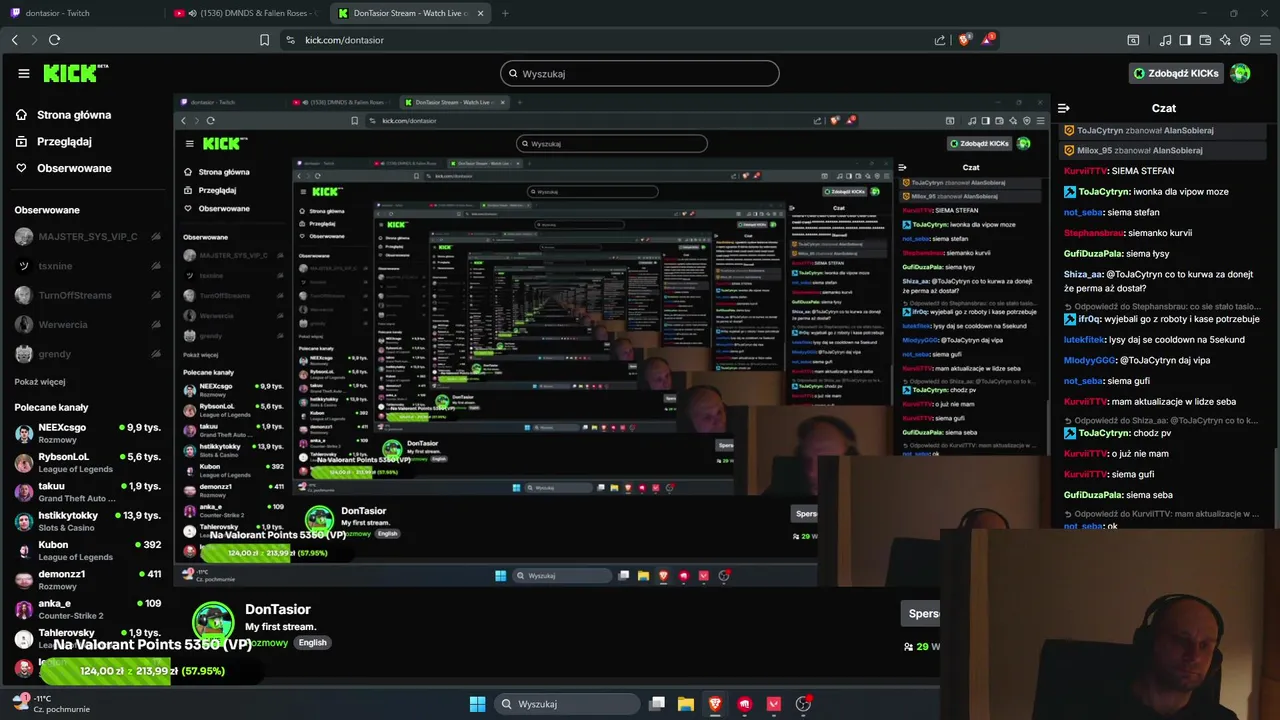Screen dimensions: 1280x720
Task: Open Valorant taskbar icon
Action: point(774,704)
